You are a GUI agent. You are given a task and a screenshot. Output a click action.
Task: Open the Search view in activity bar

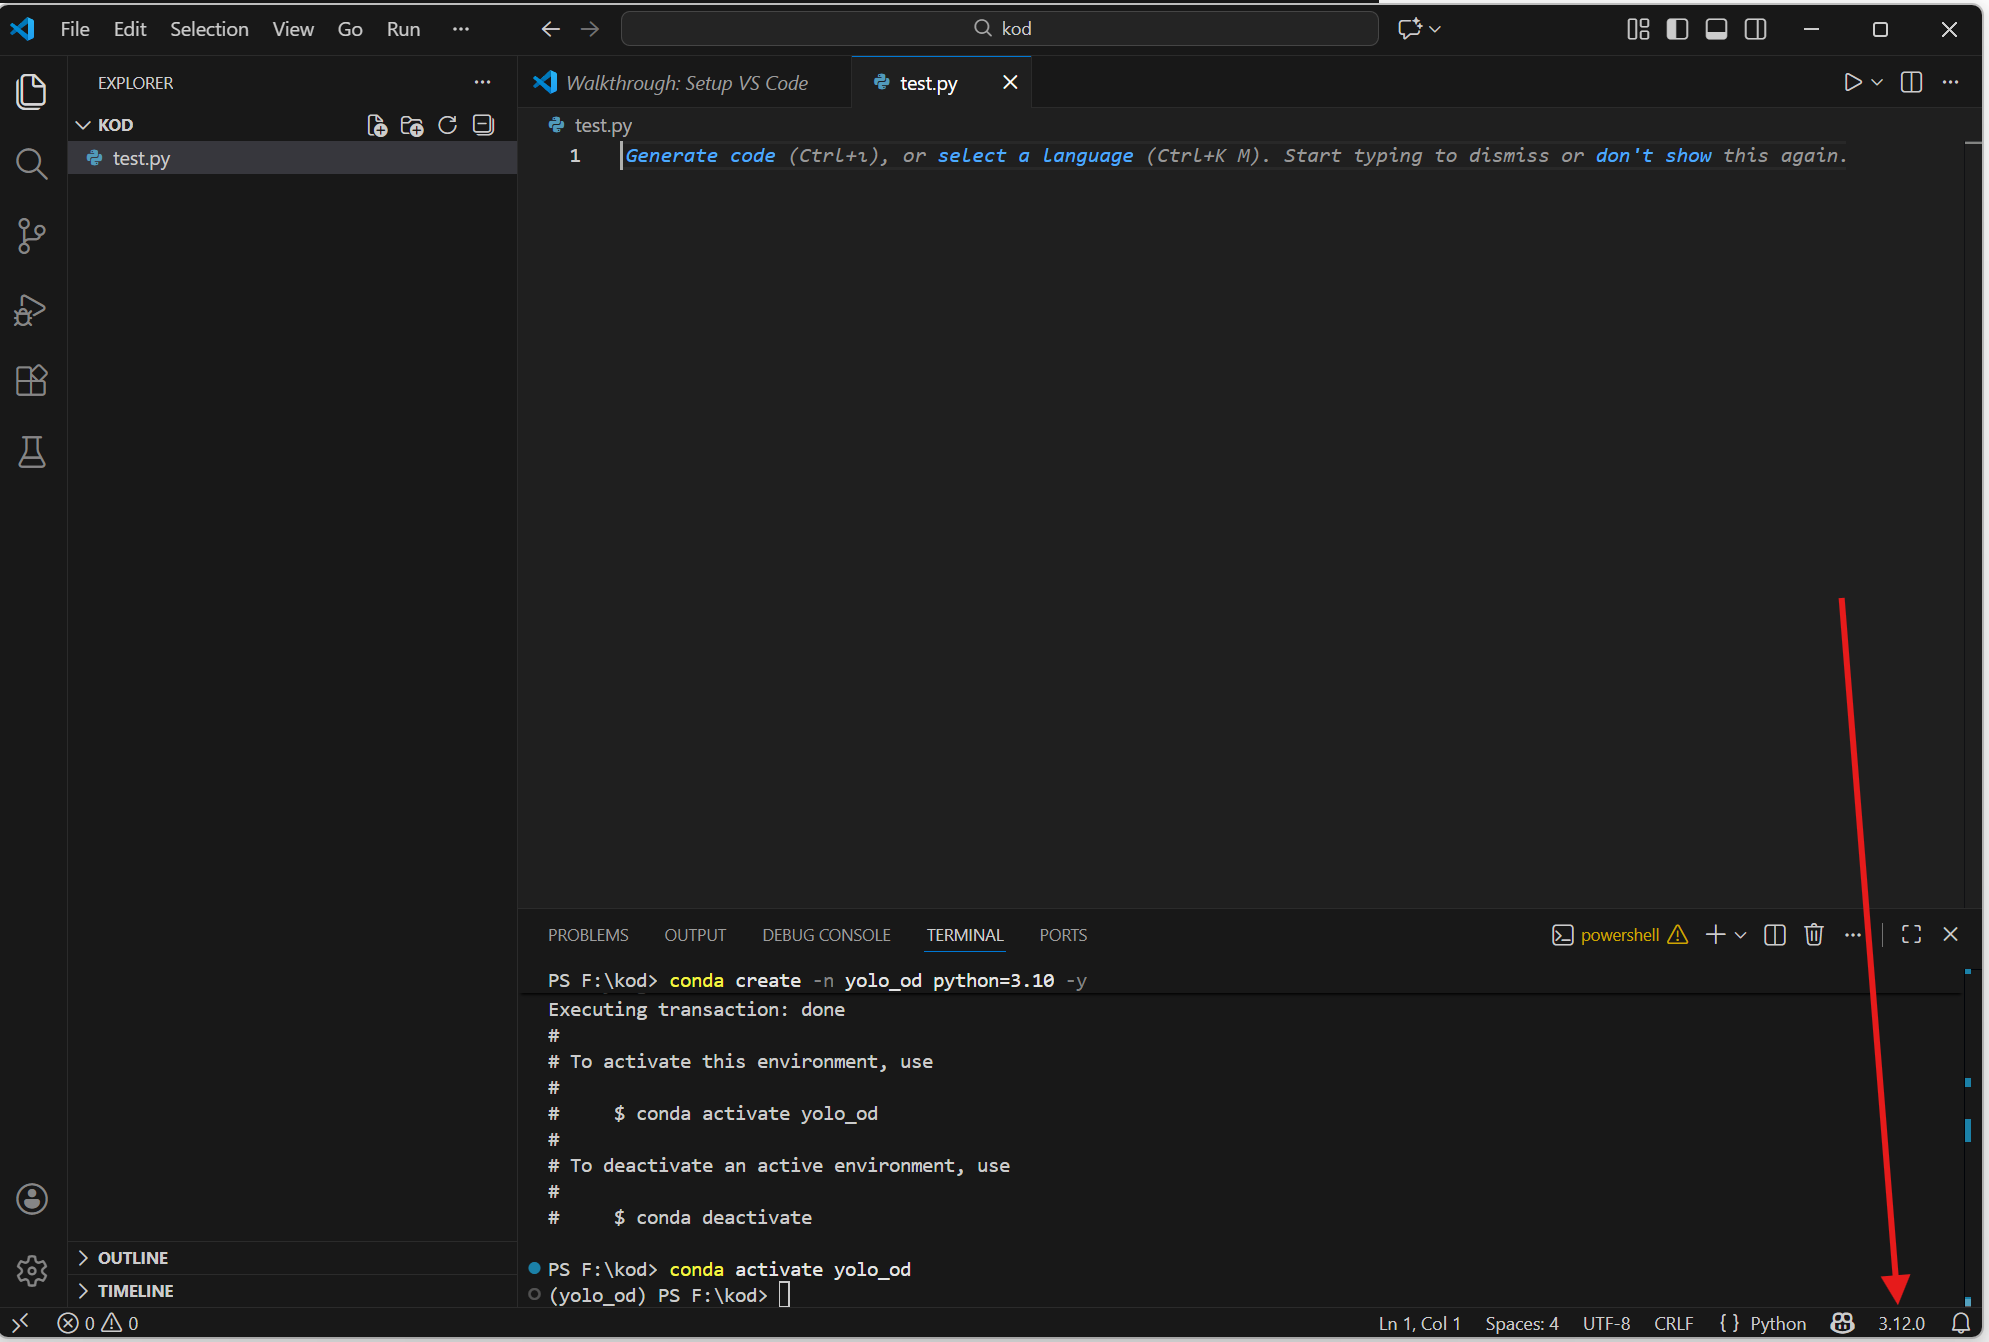[32, 164]
